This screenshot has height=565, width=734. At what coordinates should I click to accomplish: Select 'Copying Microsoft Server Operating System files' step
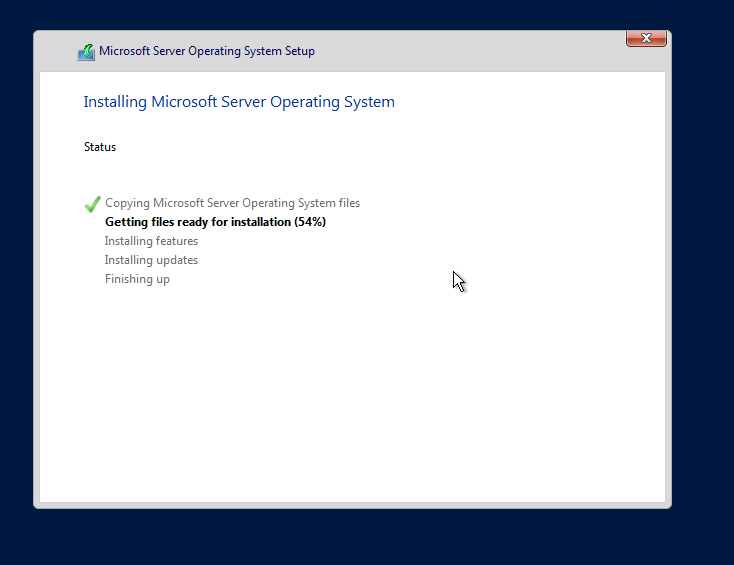coord(232,203)
